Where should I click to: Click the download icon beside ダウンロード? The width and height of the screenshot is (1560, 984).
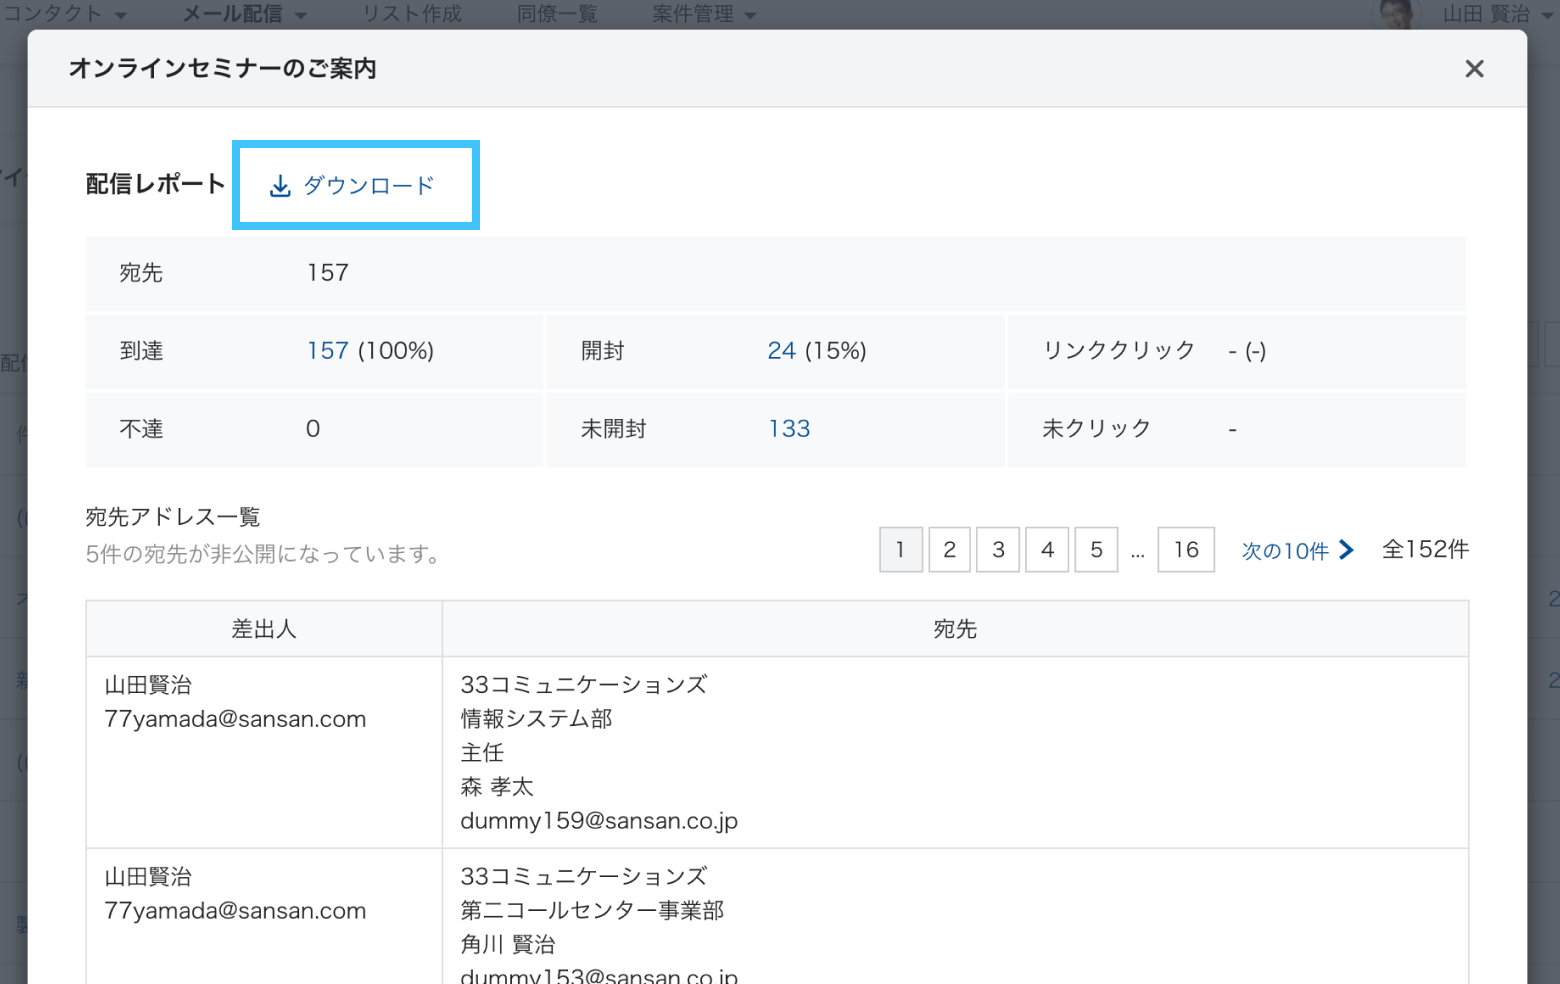click(x=280, y=186)
